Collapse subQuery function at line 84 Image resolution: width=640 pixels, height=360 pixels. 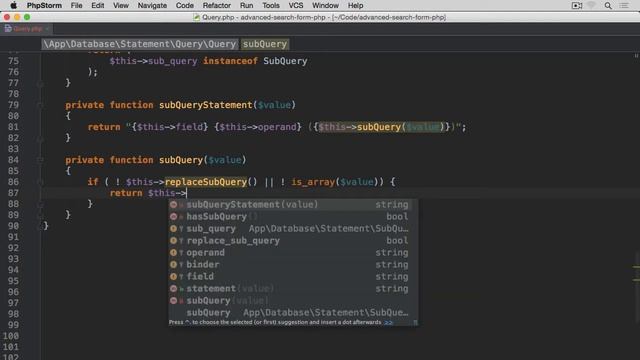(40, 160)
